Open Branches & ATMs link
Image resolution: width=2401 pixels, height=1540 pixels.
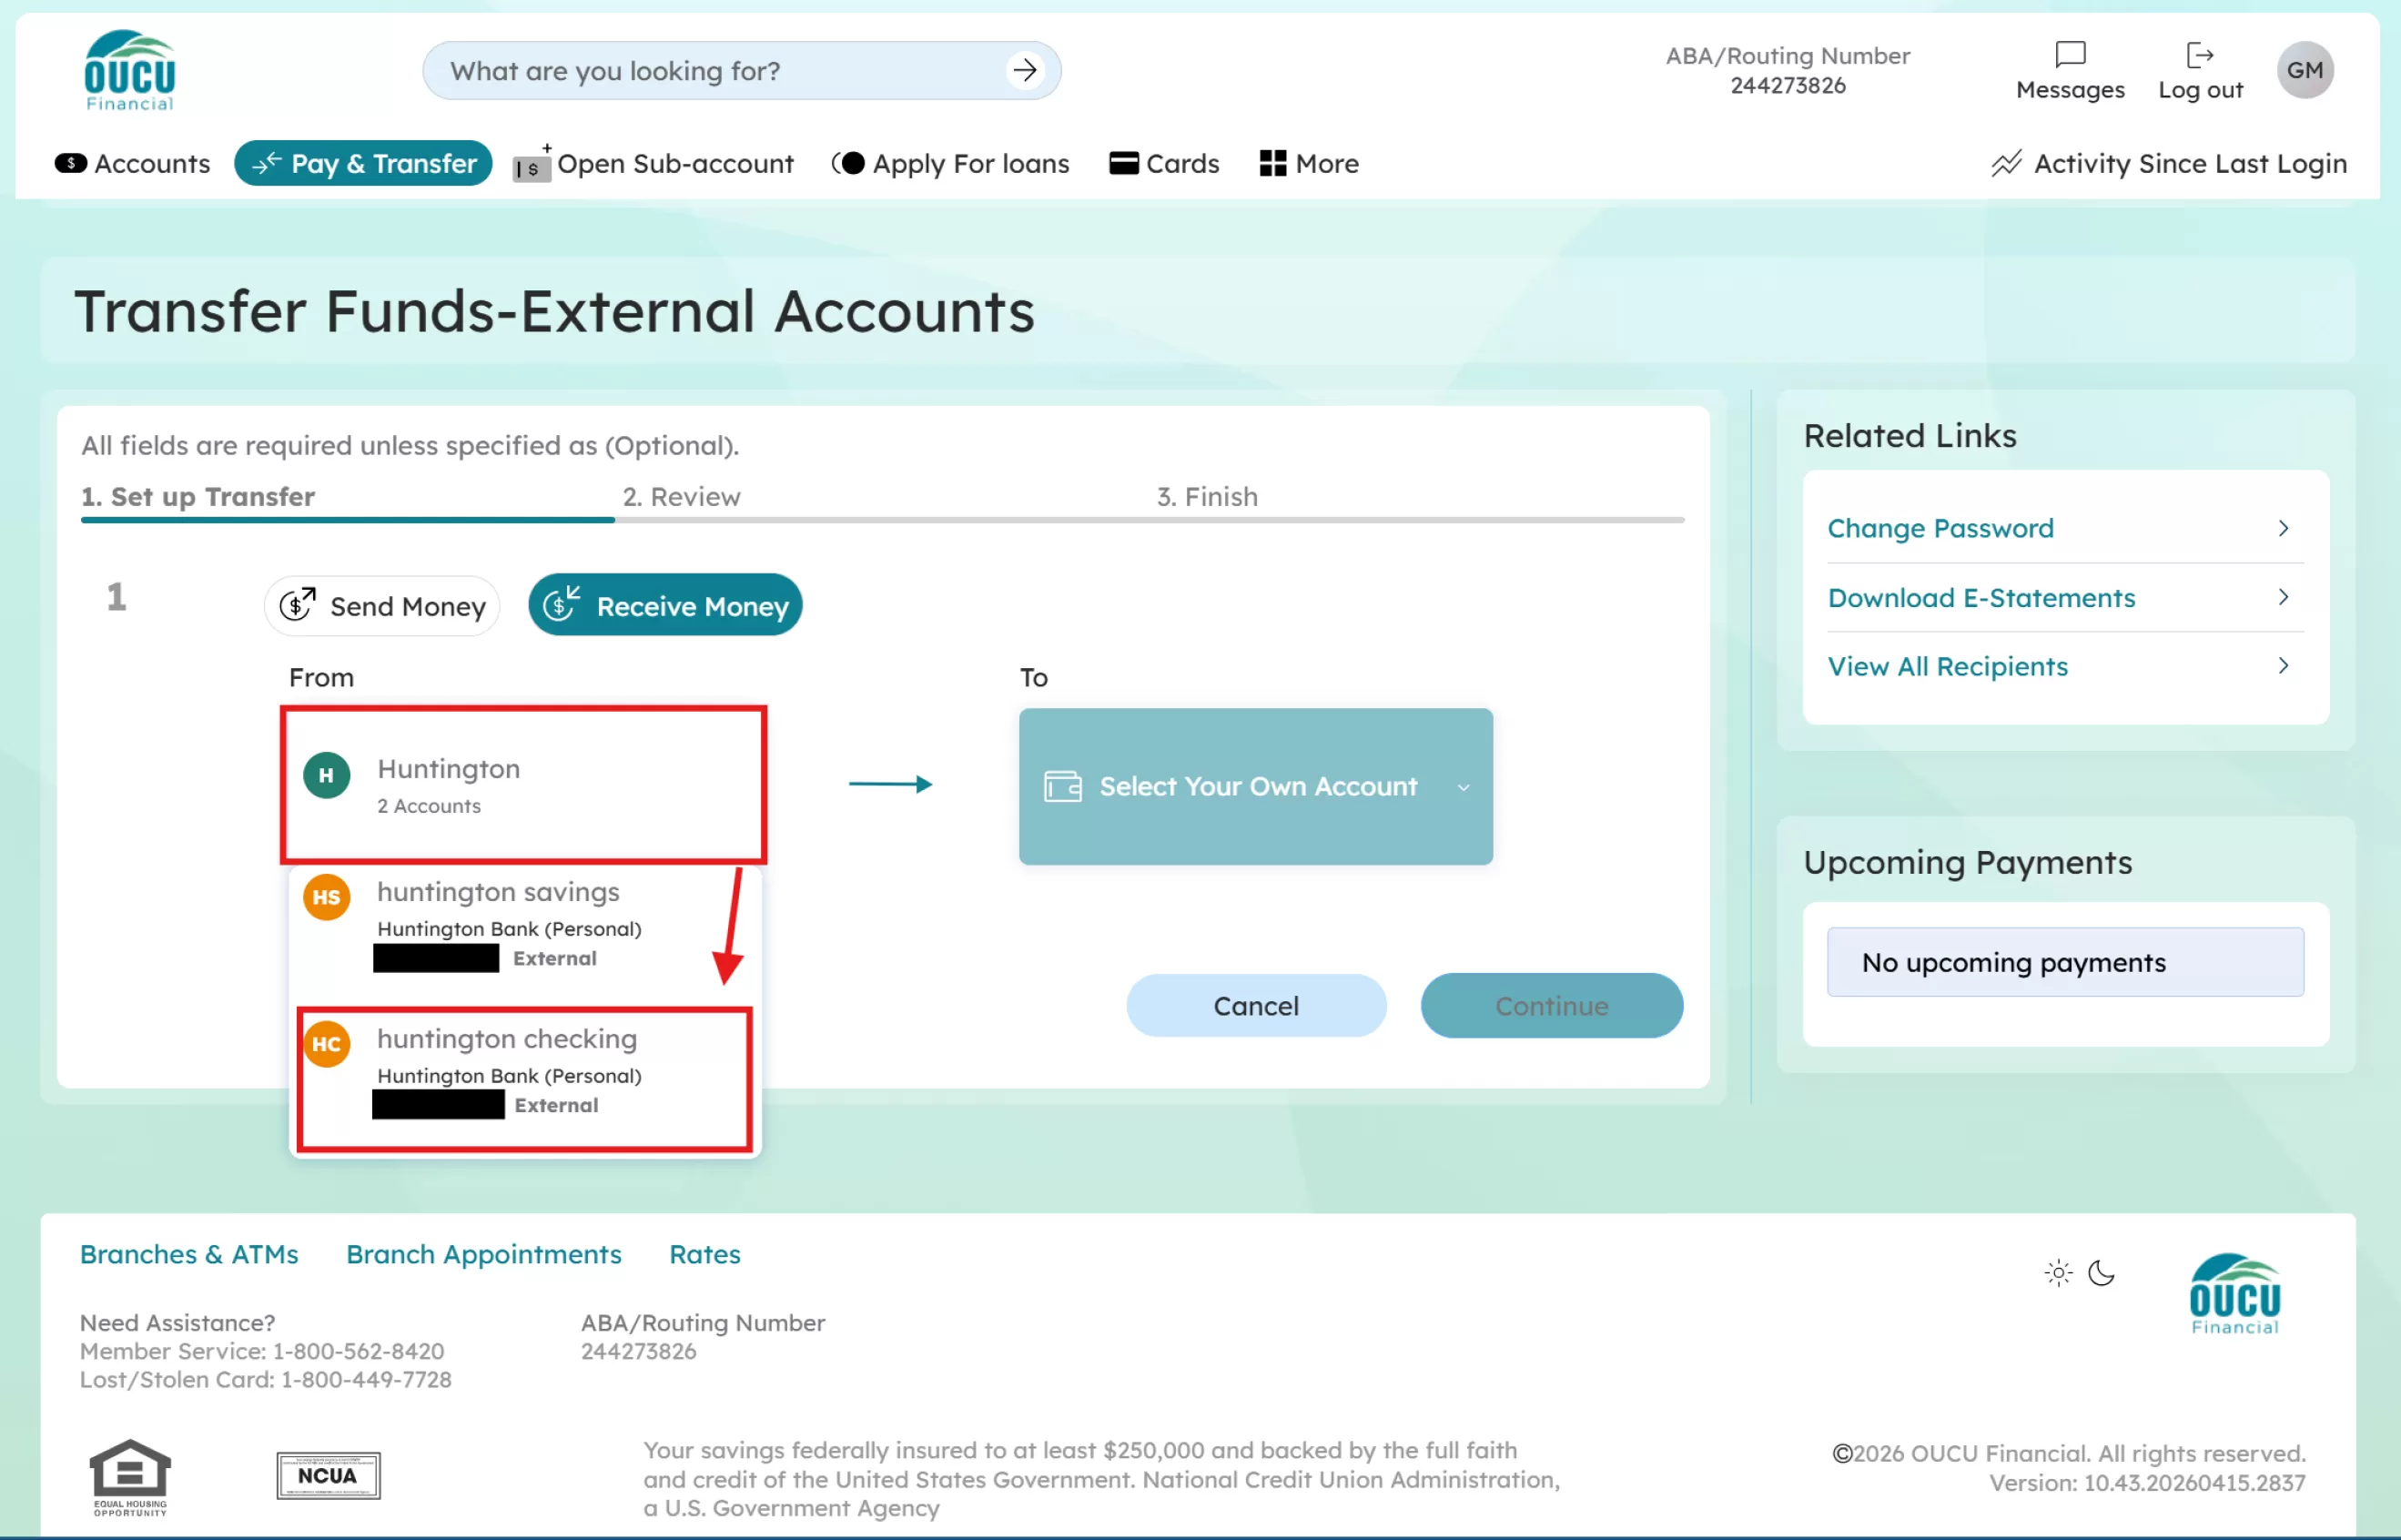tap(189, 1254)
